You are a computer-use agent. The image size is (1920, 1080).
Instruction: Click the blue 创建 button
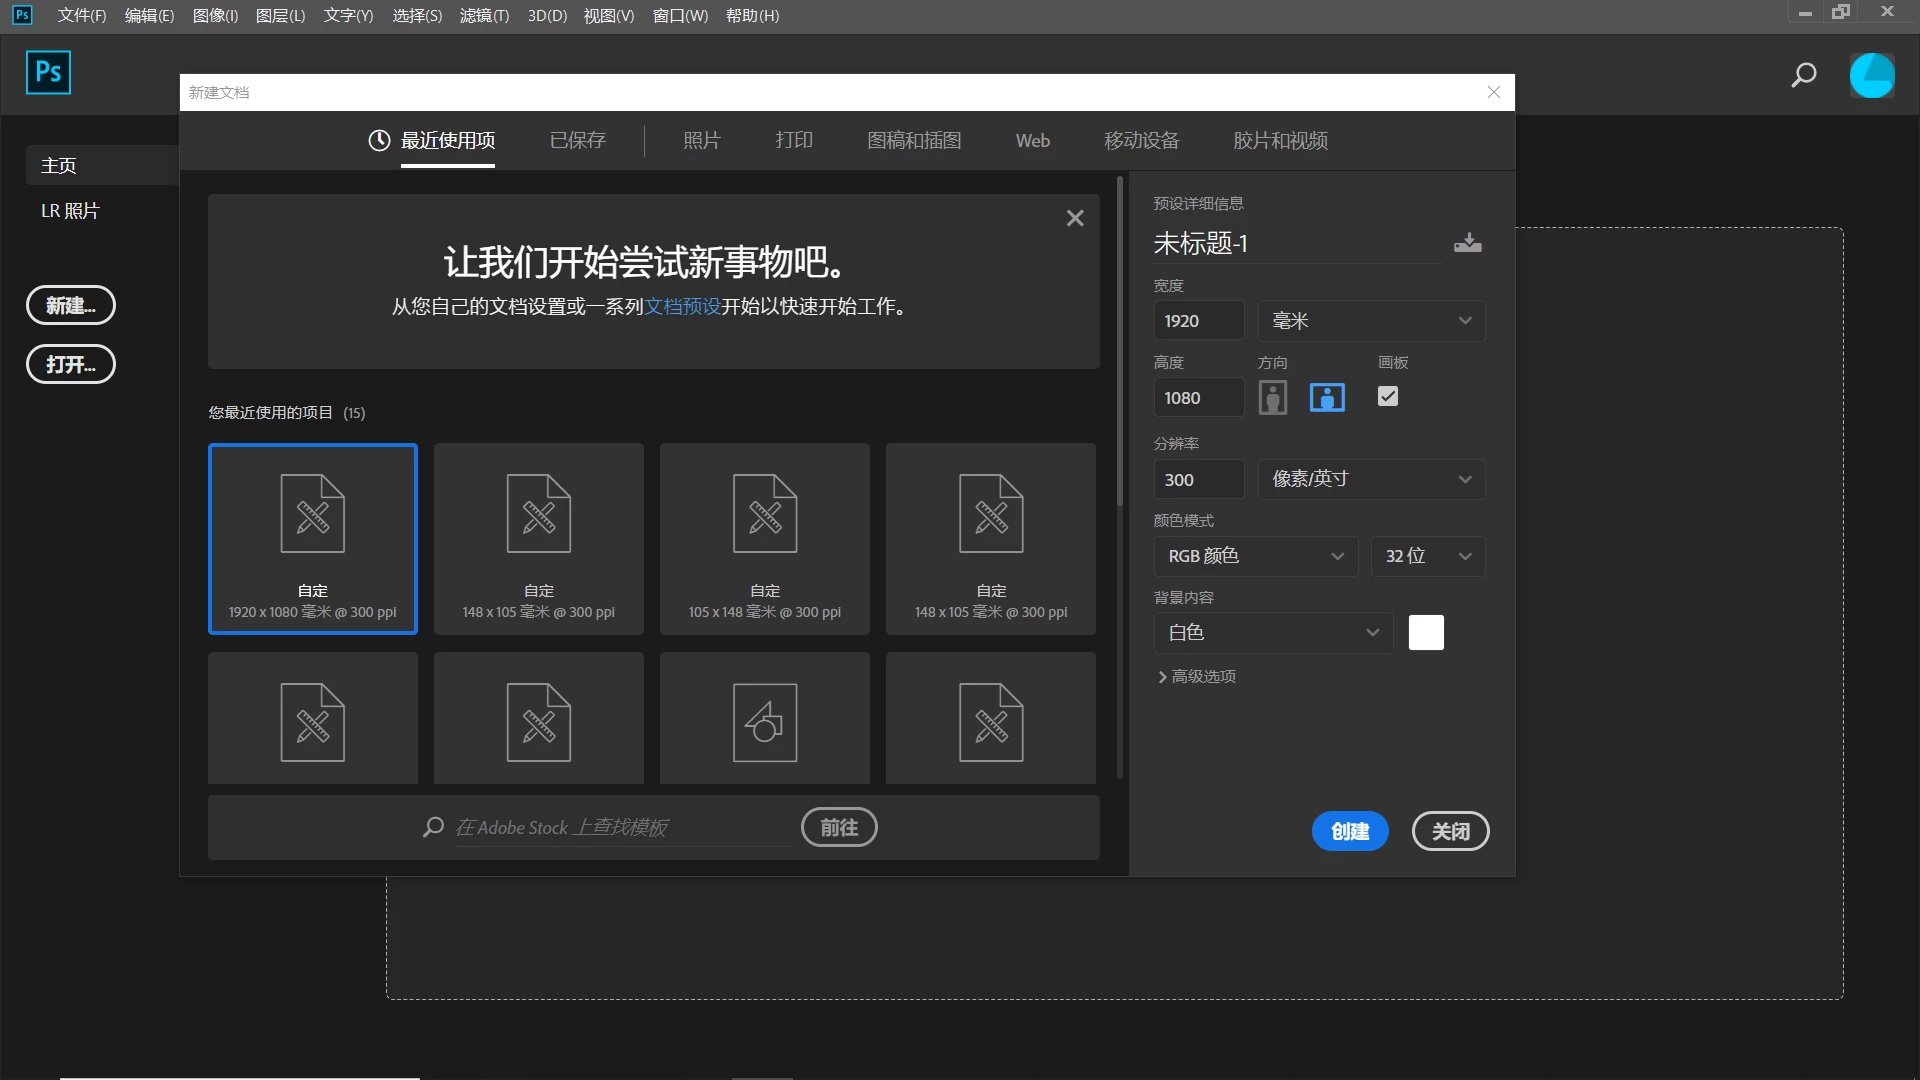click(1349, 831)
